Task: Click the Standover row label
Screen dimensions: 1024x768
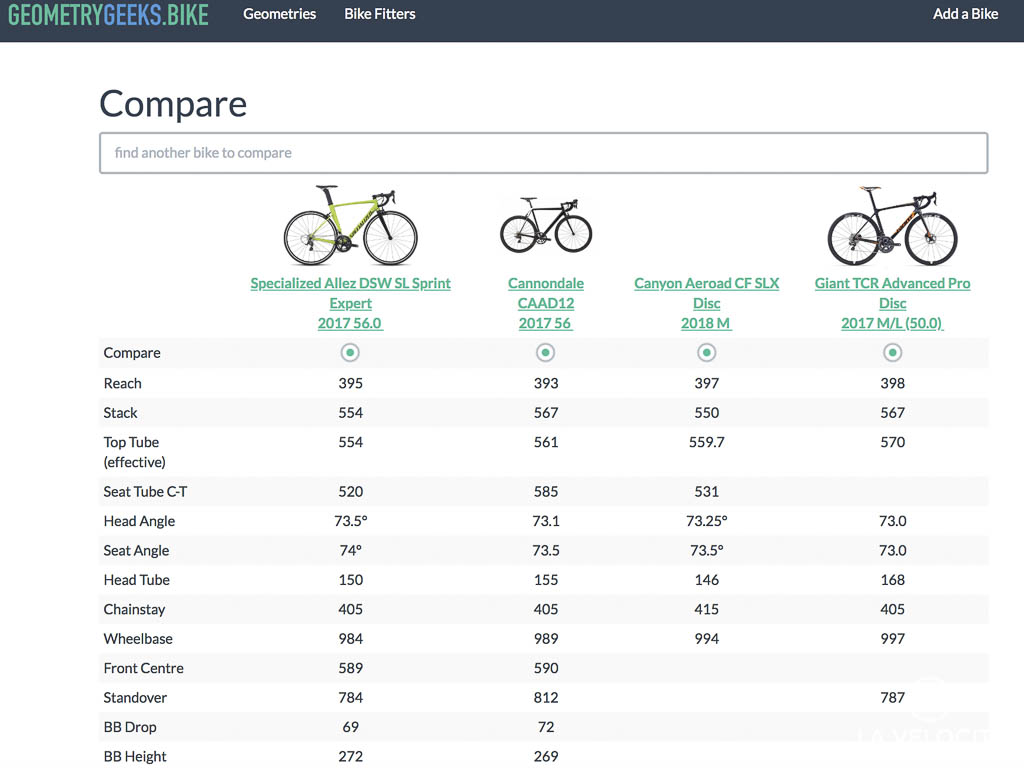Action: 135,697
